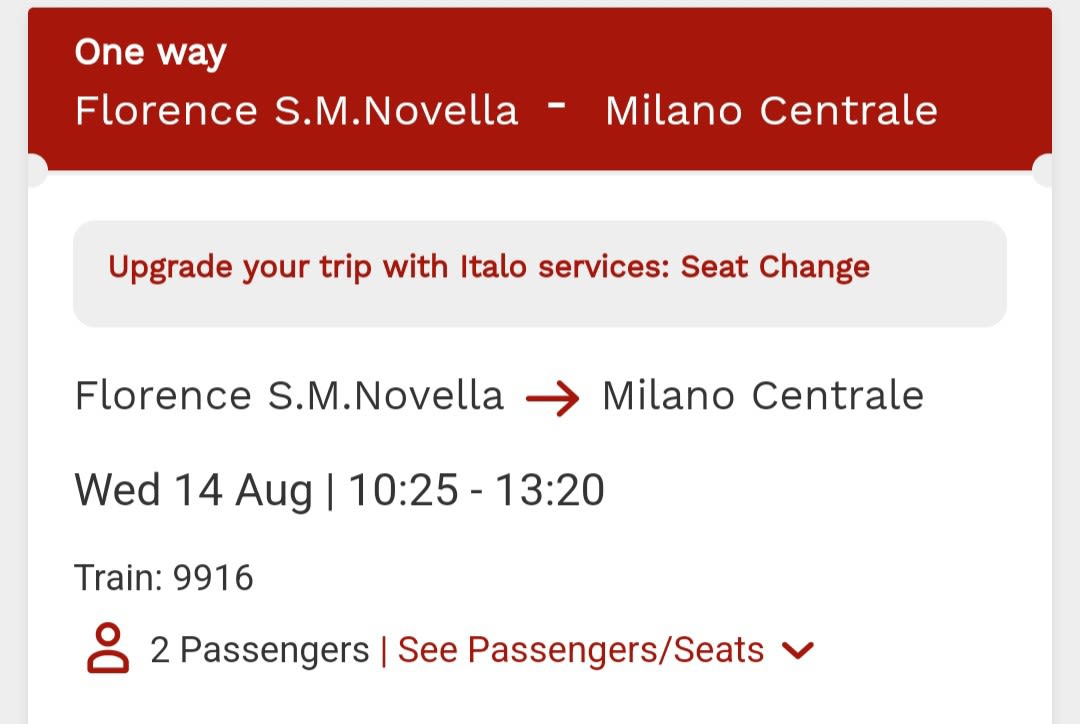Select the arrival station Milano Centrale below banner

[x=763, y=396]
